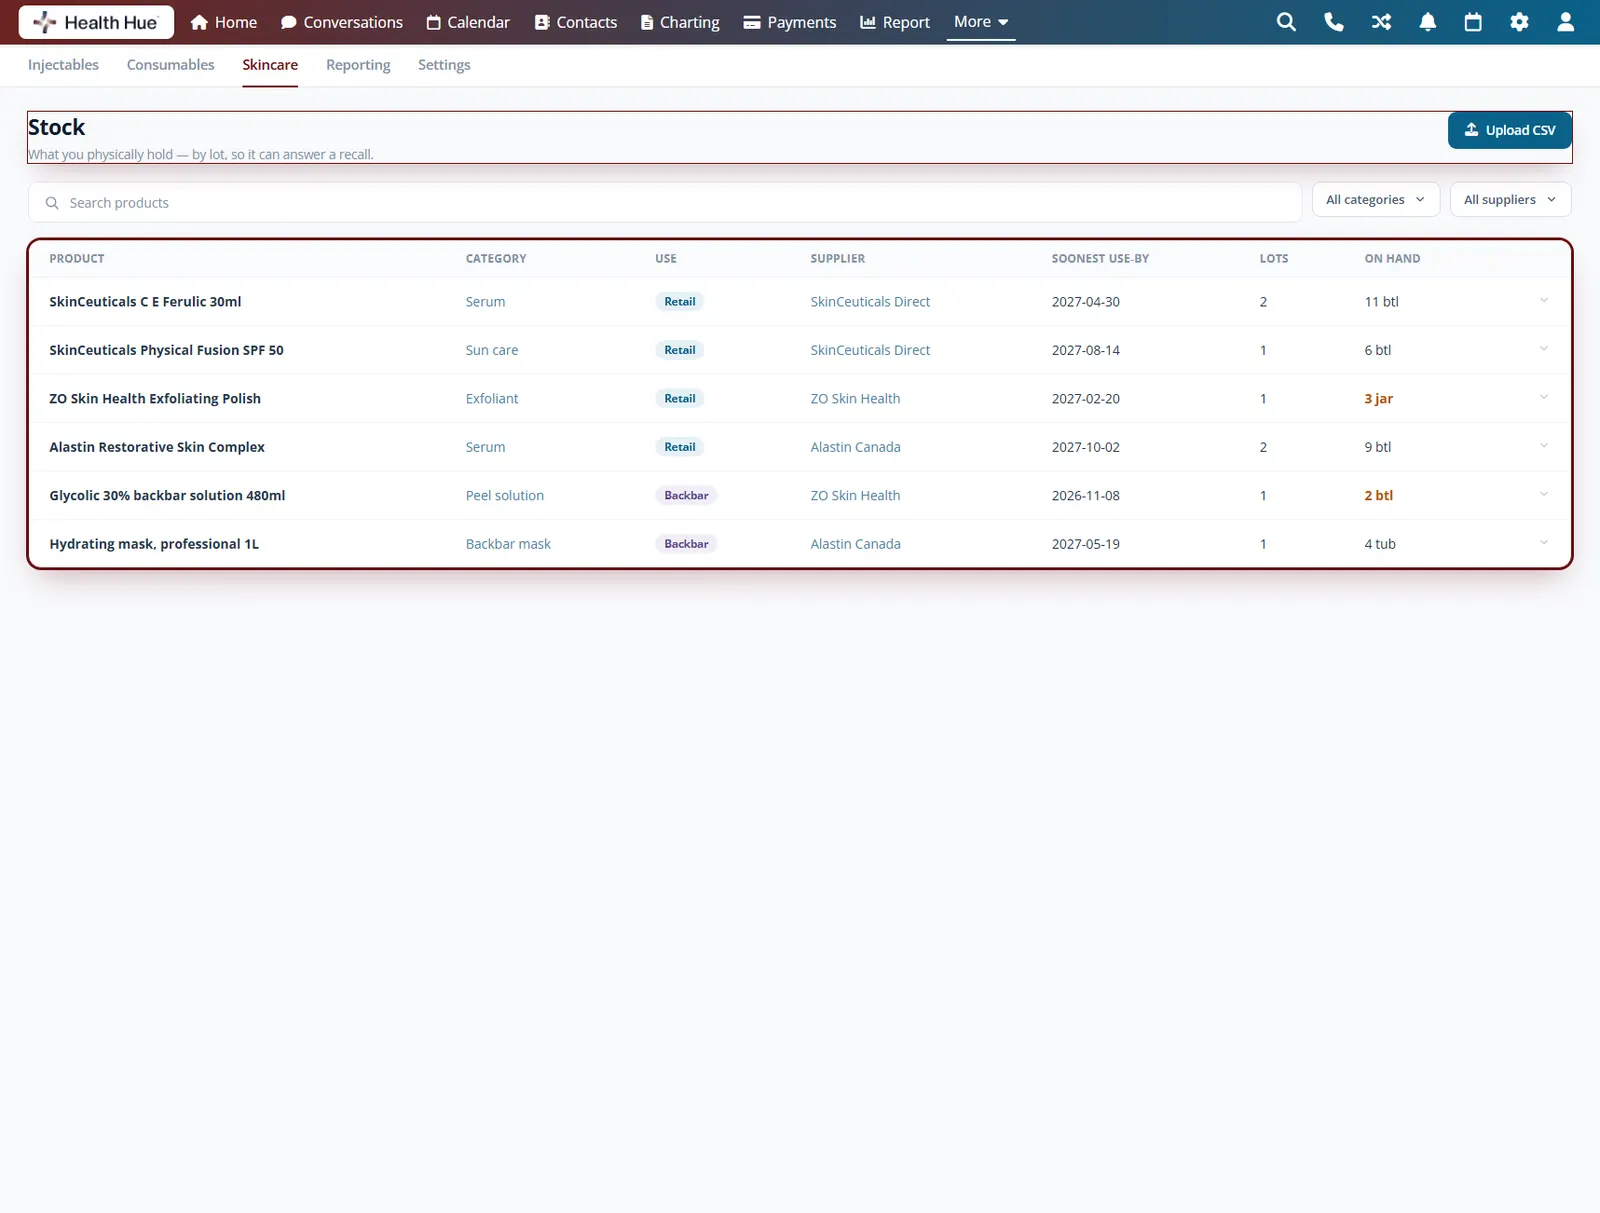This screenshot has height=1213, width=1600.
Task: Open the calendar icon in top-right toolbar
Action: point(1473,22)
